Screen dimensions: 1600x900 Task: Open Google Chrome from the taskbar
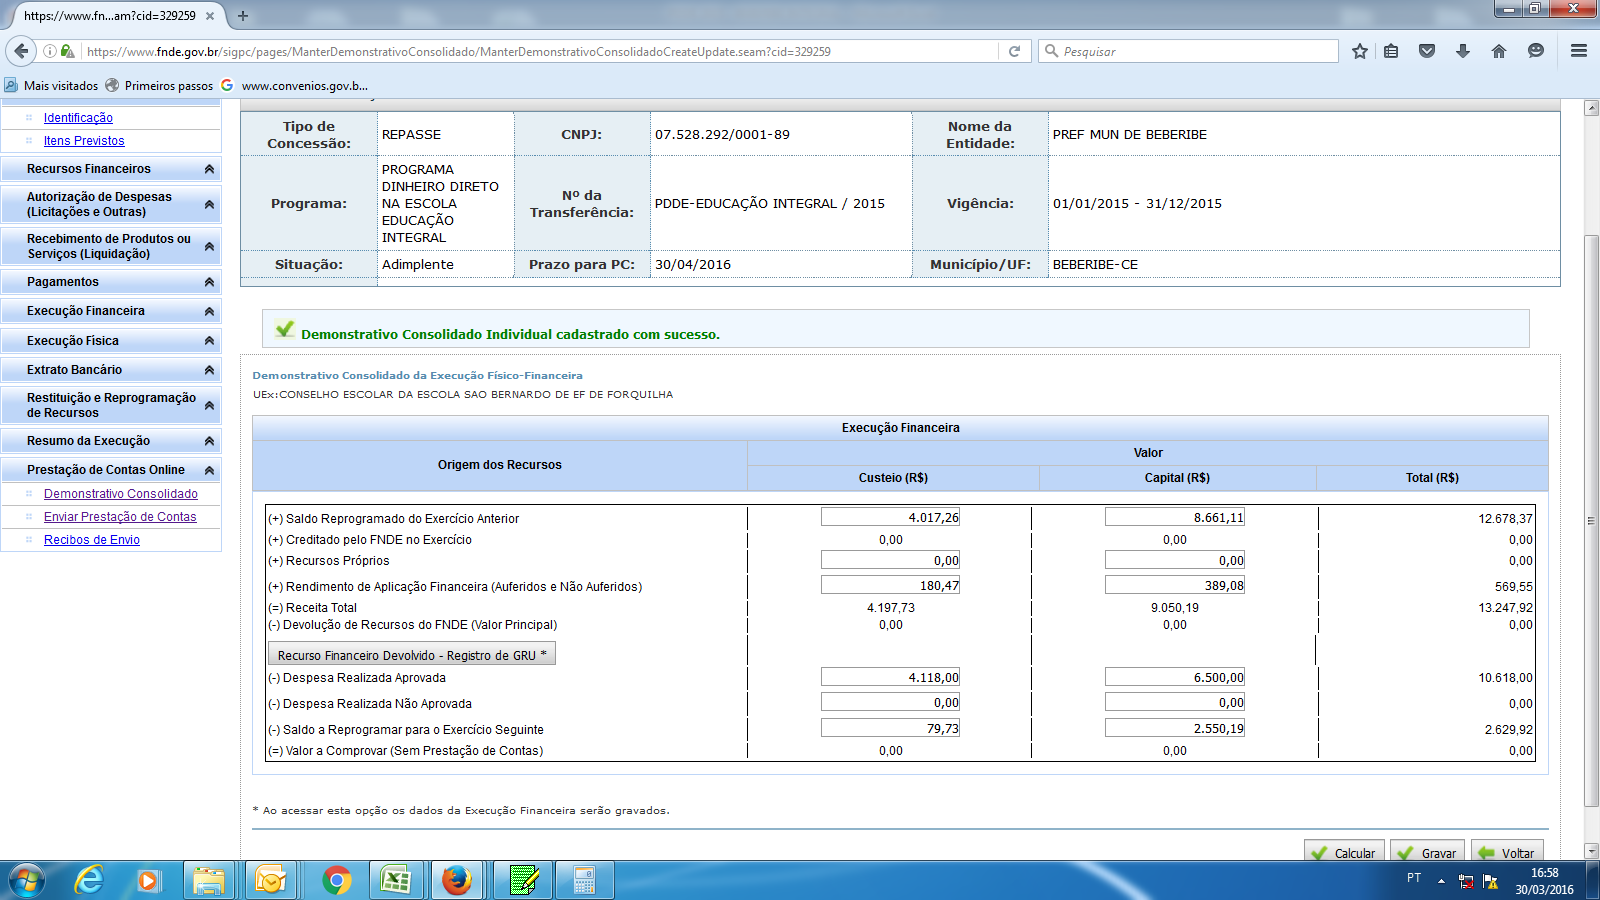[x=337, y=880]
